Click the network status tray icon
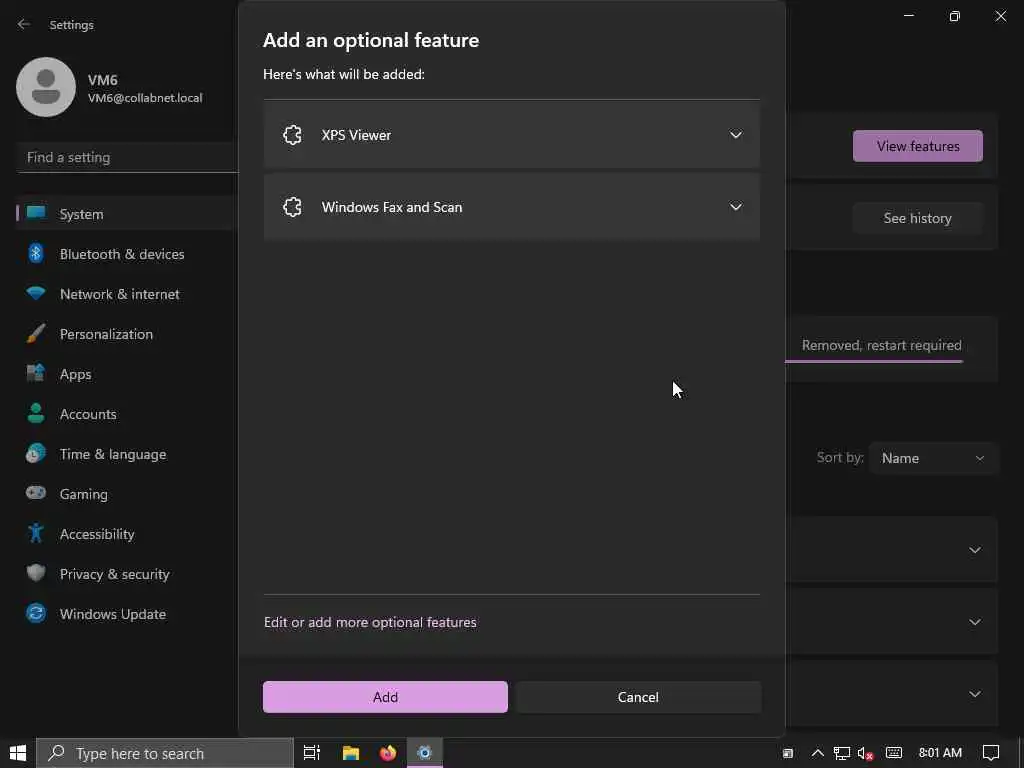This screenshot has height=768, width=1024. tap(842, 753)
